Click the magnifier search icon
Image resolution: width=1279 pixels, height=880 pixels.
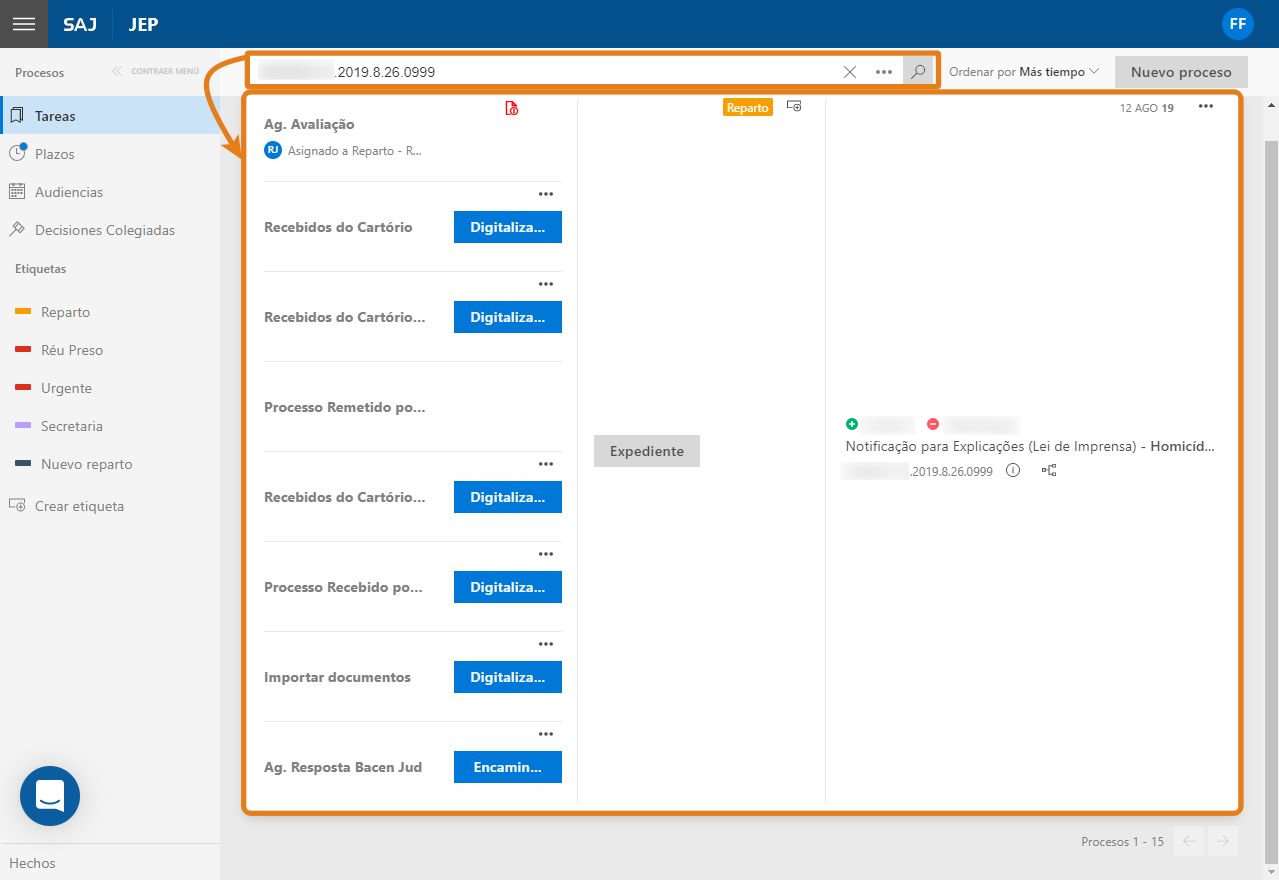point(917,72)
